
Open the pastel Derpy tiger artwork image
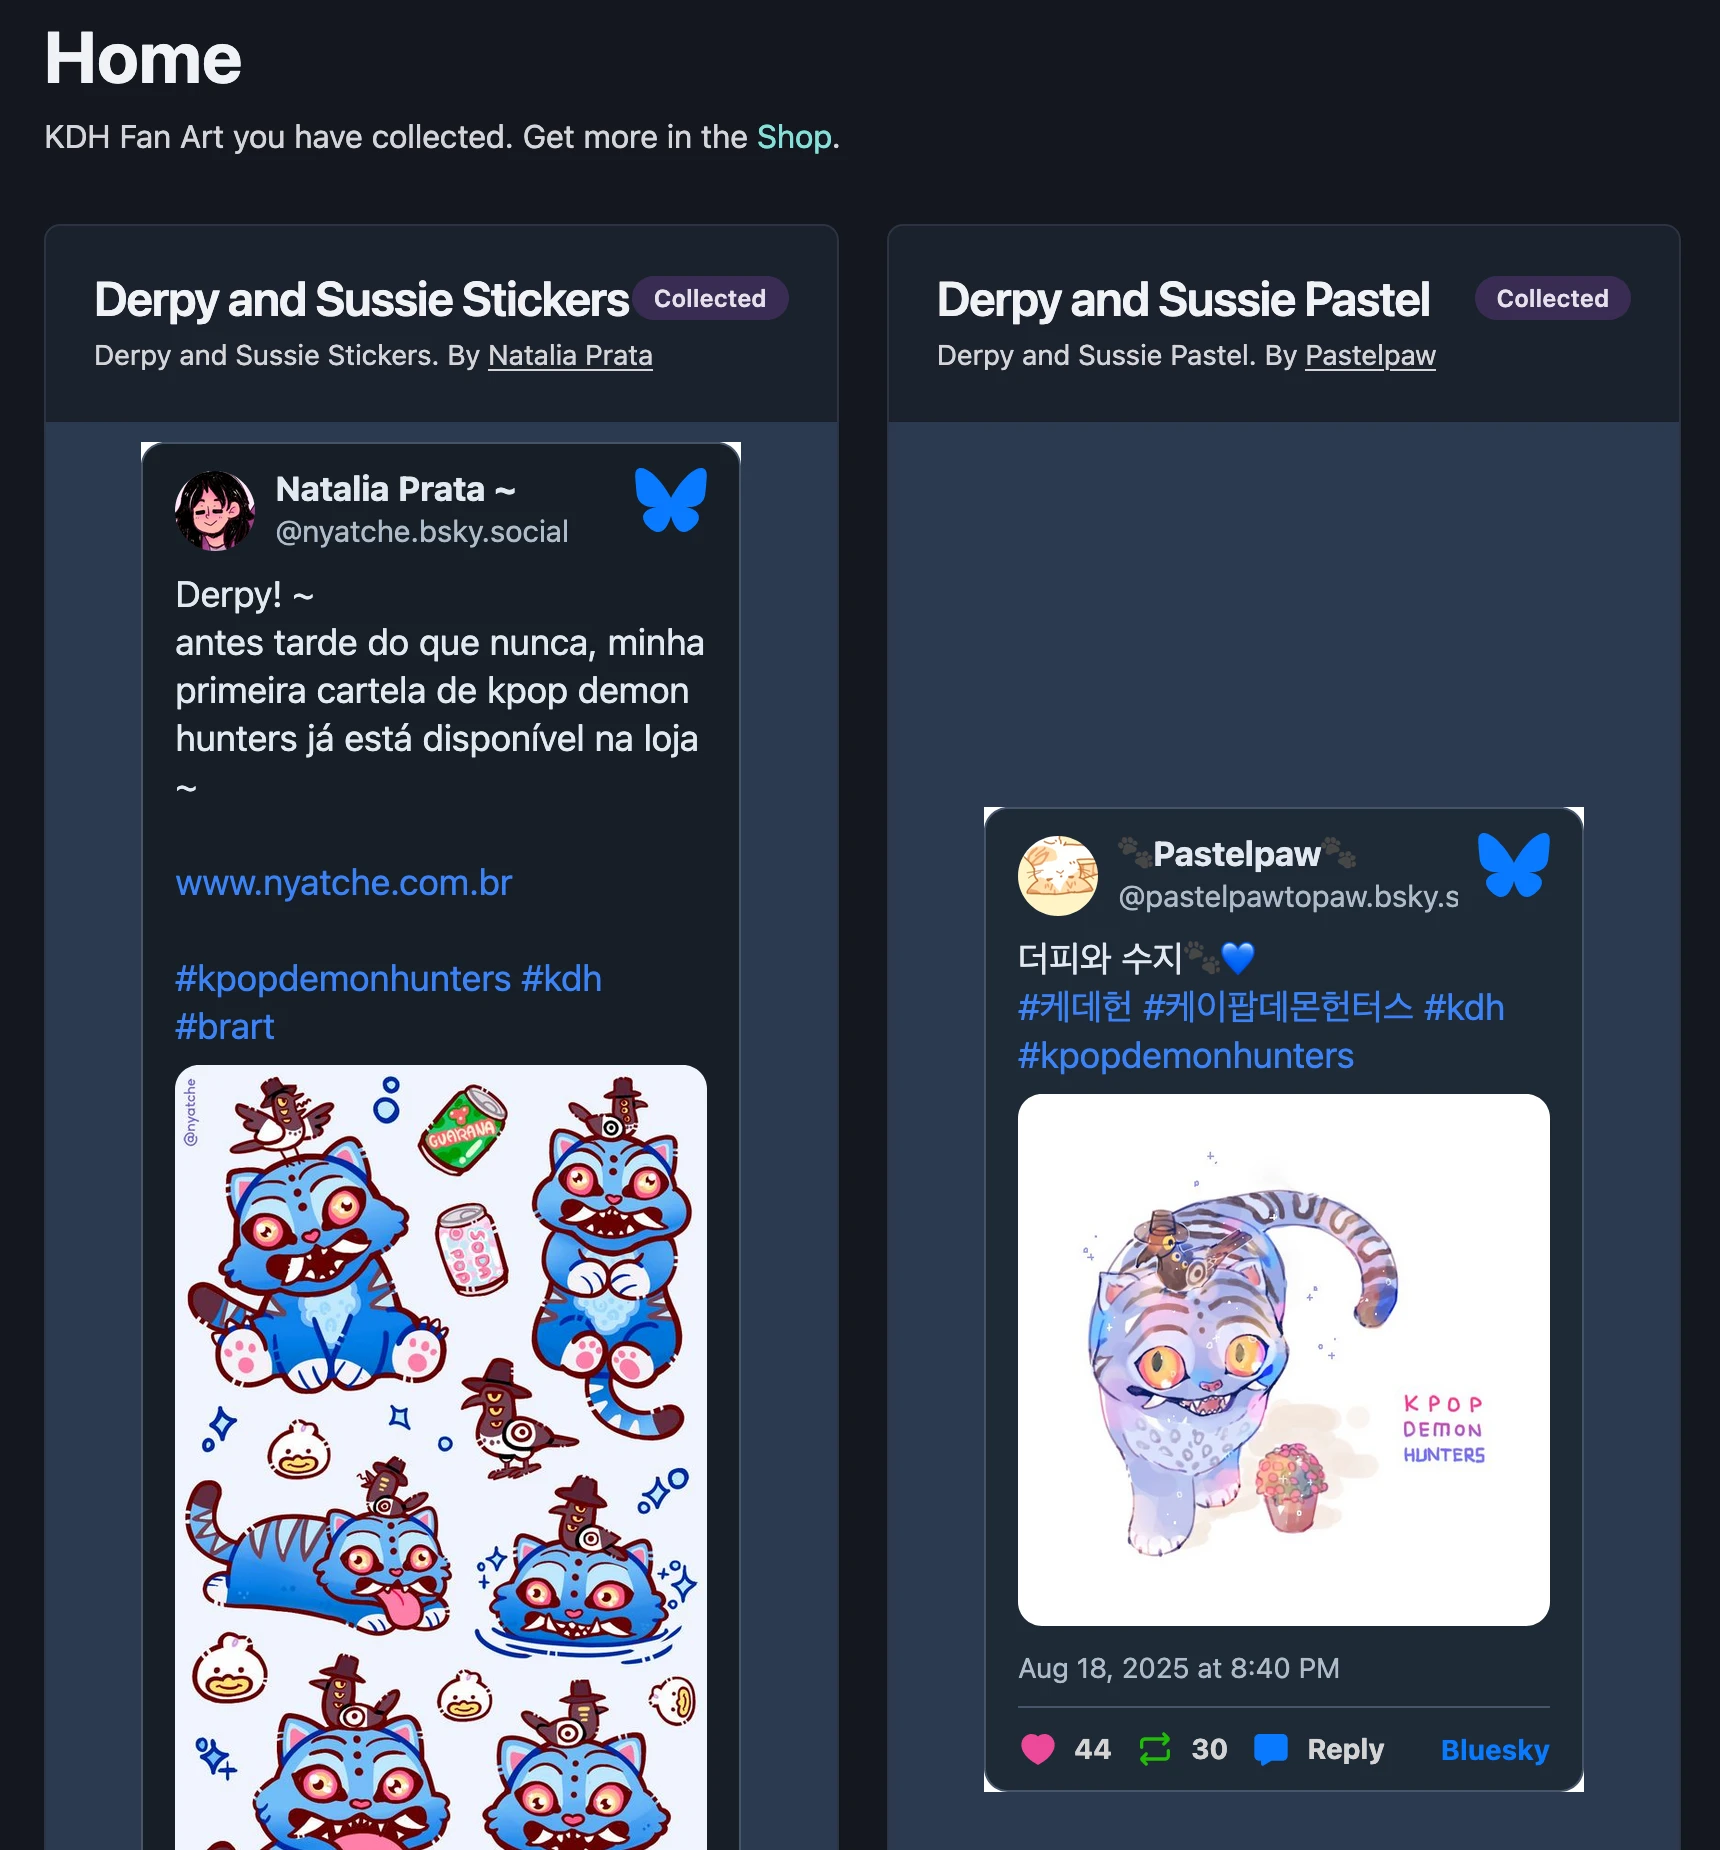tap(1284, 1360)
